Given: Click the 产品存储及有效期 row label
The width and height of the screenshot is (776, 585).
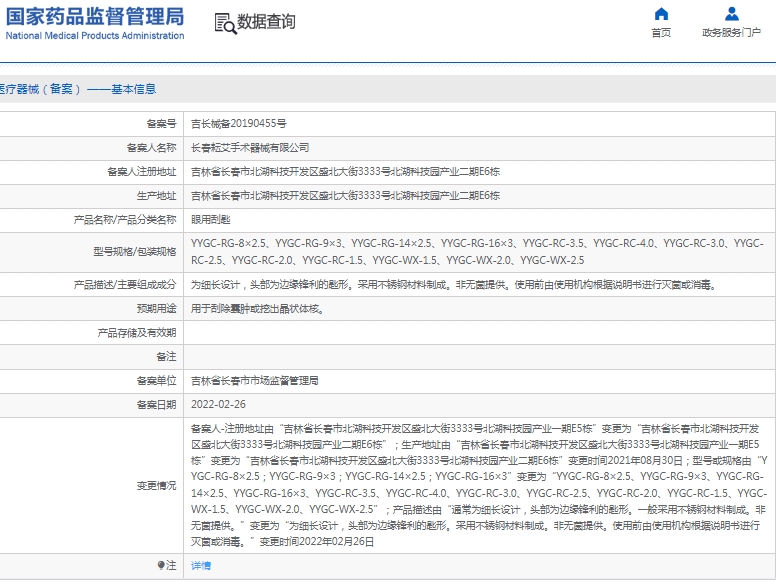Looking at the screenshot, I should [x=137, y=333].
